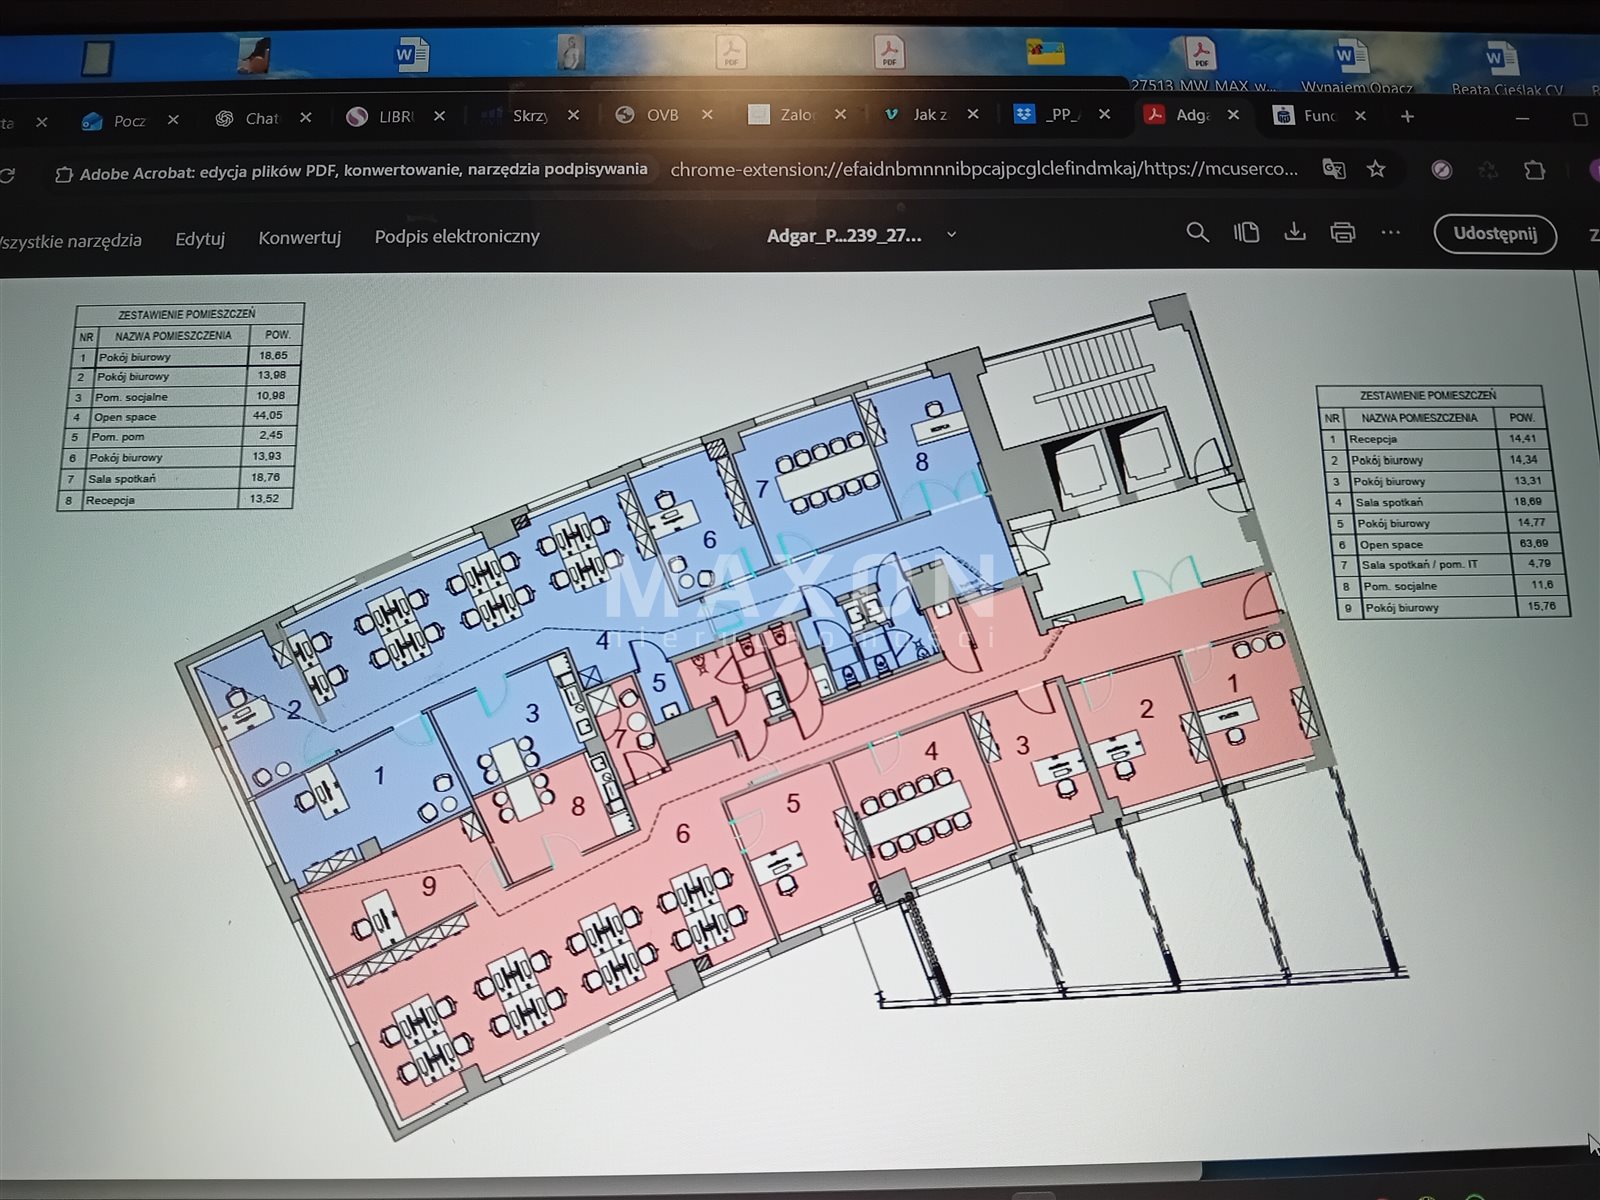Click the Udostępnij share button
Image resolution: width=1600 pixels, height=1200 pixels.
coord(1494,234)
